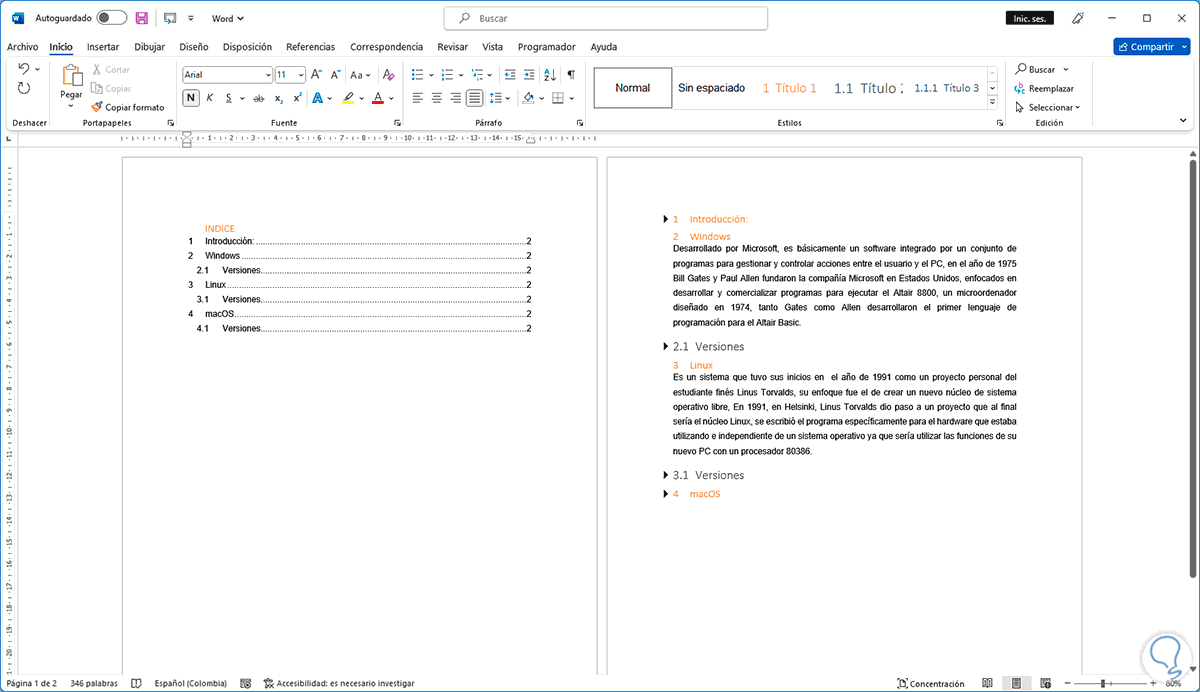Click the Undo arrow icon

24,68
